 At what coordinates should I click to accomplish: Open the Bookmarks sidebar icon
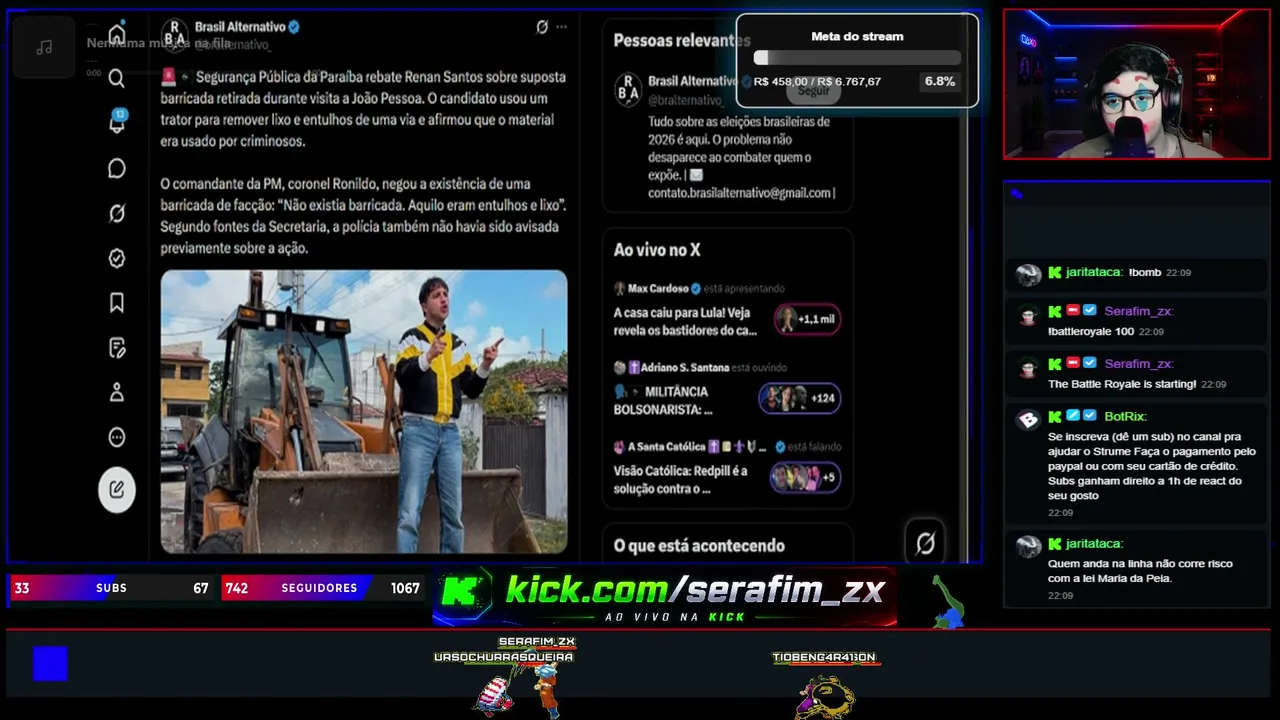click(x=117, y=302)
